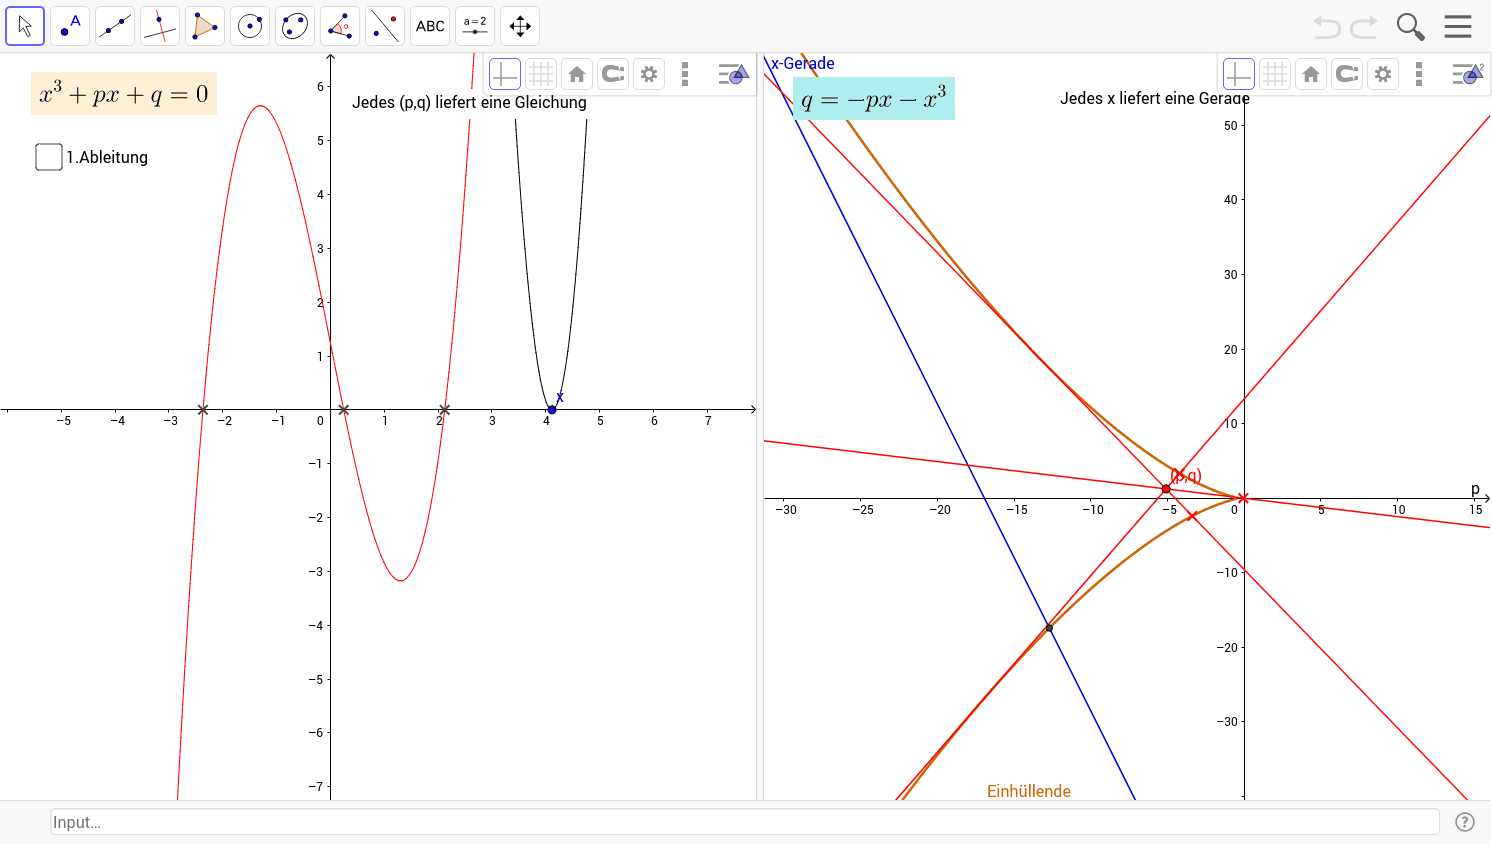Viewport: 1492px width, 845px height.
Task: Open input help question mark
Action: (1465, 822)
